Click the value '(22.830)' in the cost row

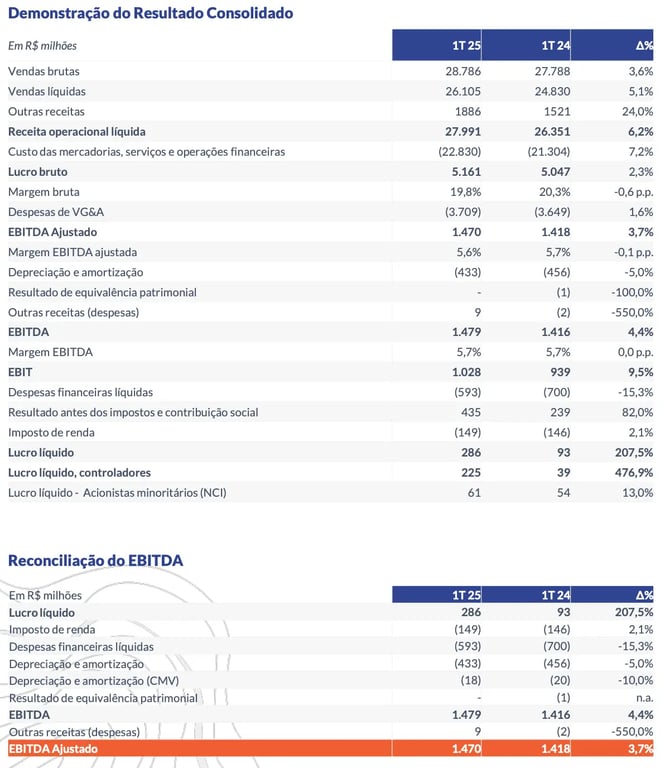(460, 151)
